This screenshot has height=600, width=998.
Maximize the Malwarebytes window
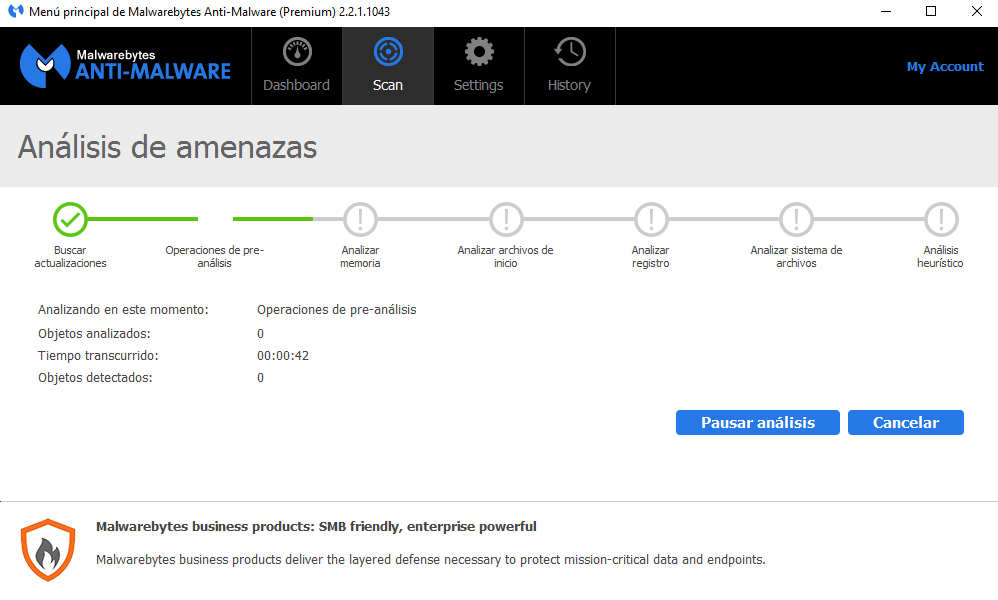(931, 11)
